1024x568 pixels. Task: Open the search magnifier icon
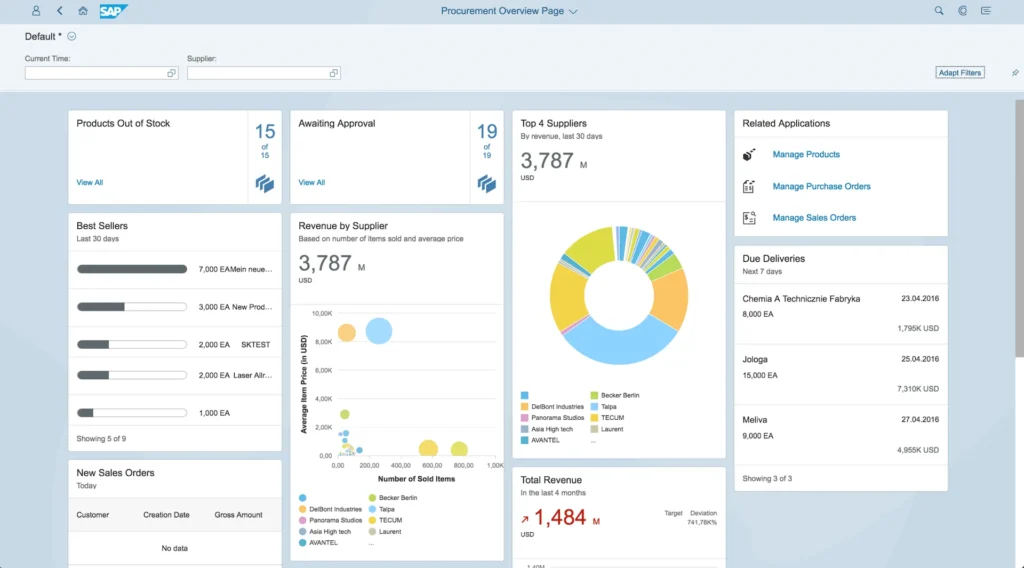click(938, 11)
